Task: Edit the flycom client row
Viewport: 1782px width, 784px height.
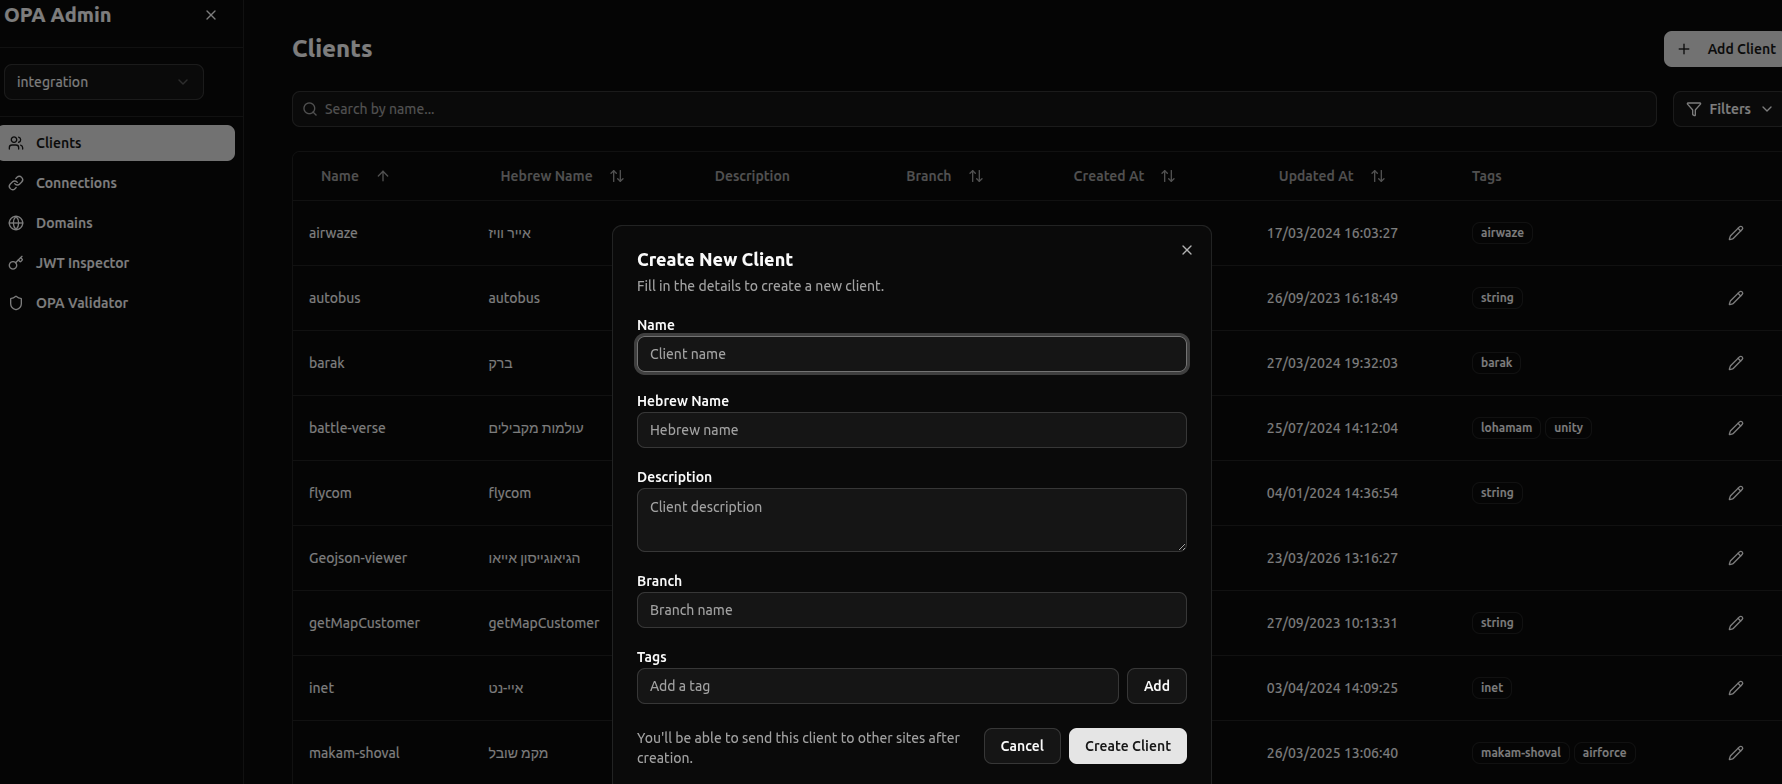Action: pos(1736,493)
